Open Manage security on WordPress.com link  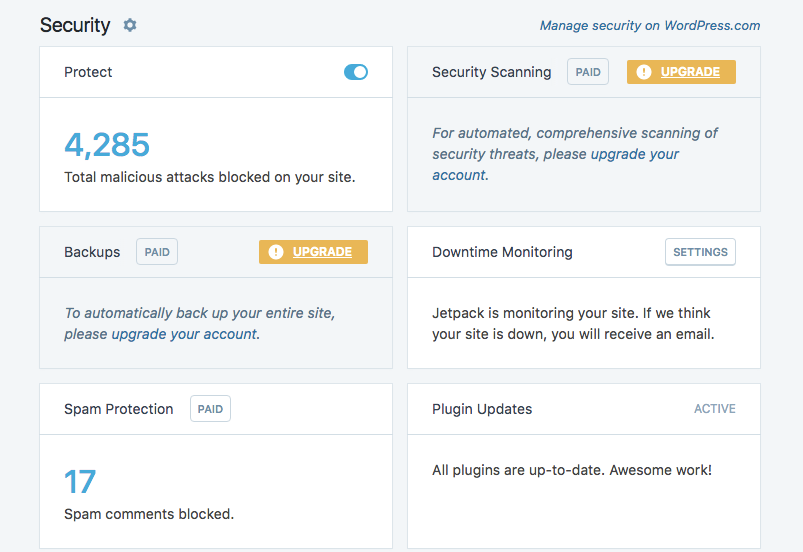pos(650,26)
